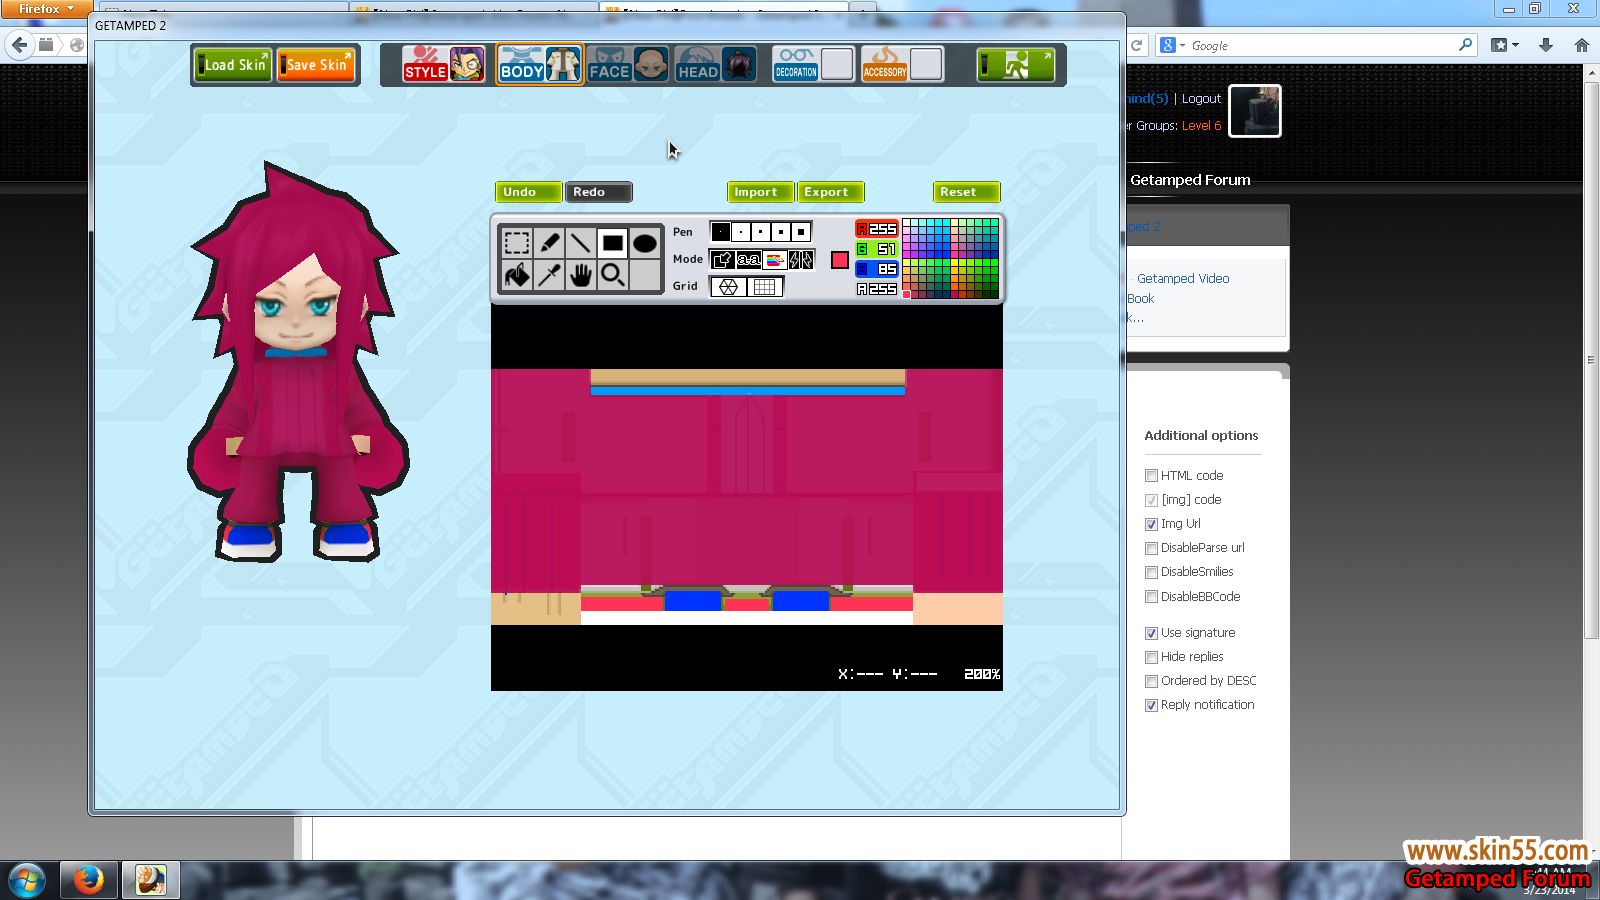This screenshot has height=900, width=1600.
Task: Click the Load Skin button
Action: (x=233, y=65)
